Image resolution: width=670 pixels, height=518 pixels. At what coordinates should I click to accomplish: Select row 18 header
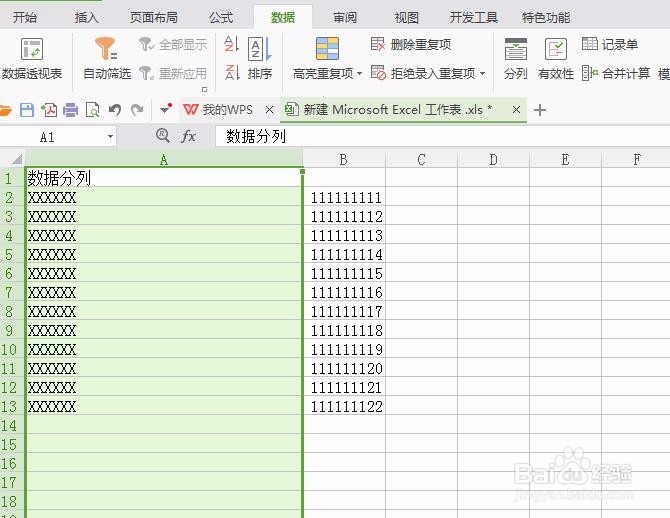(x=12, y=501)
